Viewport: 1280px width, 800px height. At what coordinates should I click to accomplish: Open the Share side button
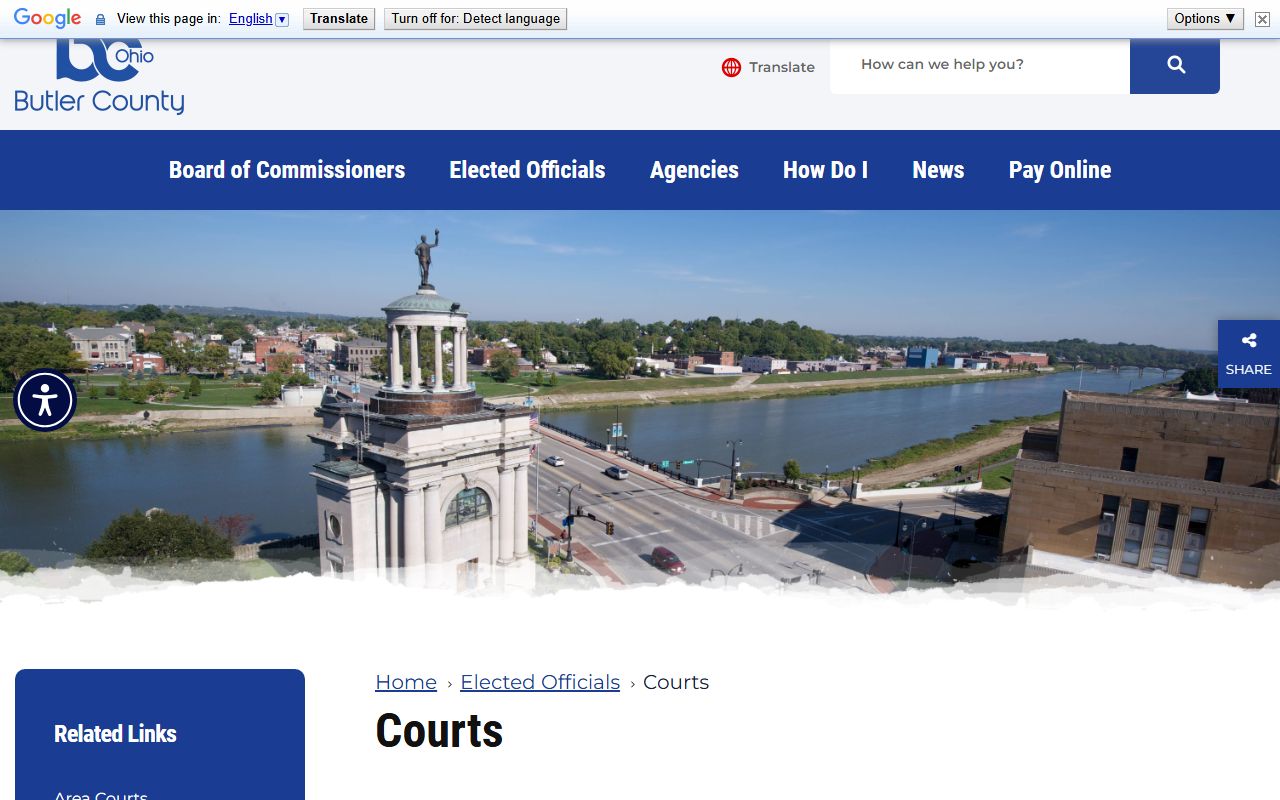click(1249, 354)
